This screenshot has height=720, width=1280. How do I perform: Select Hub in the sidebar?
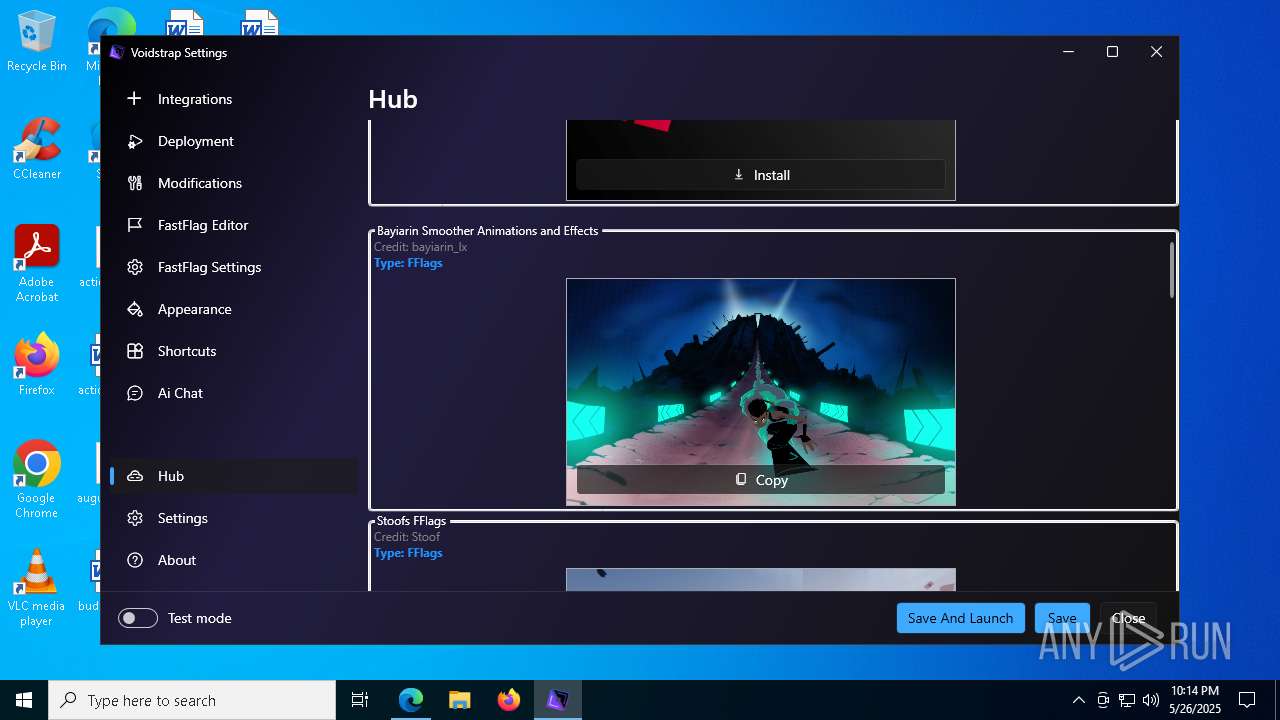pyautogui.click(x=233, y=476)
